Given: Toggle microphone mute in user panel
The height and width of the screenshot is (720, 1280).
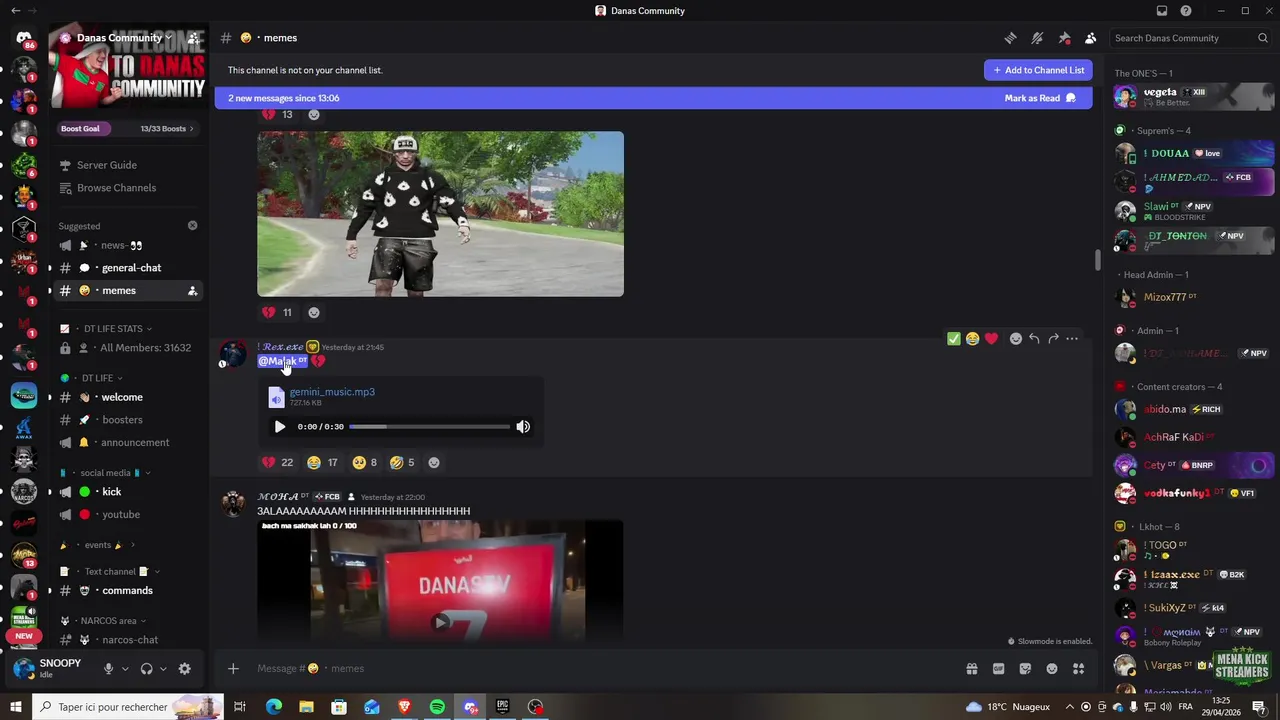Looking at the screenshot, I should click(x=108, y=668).
